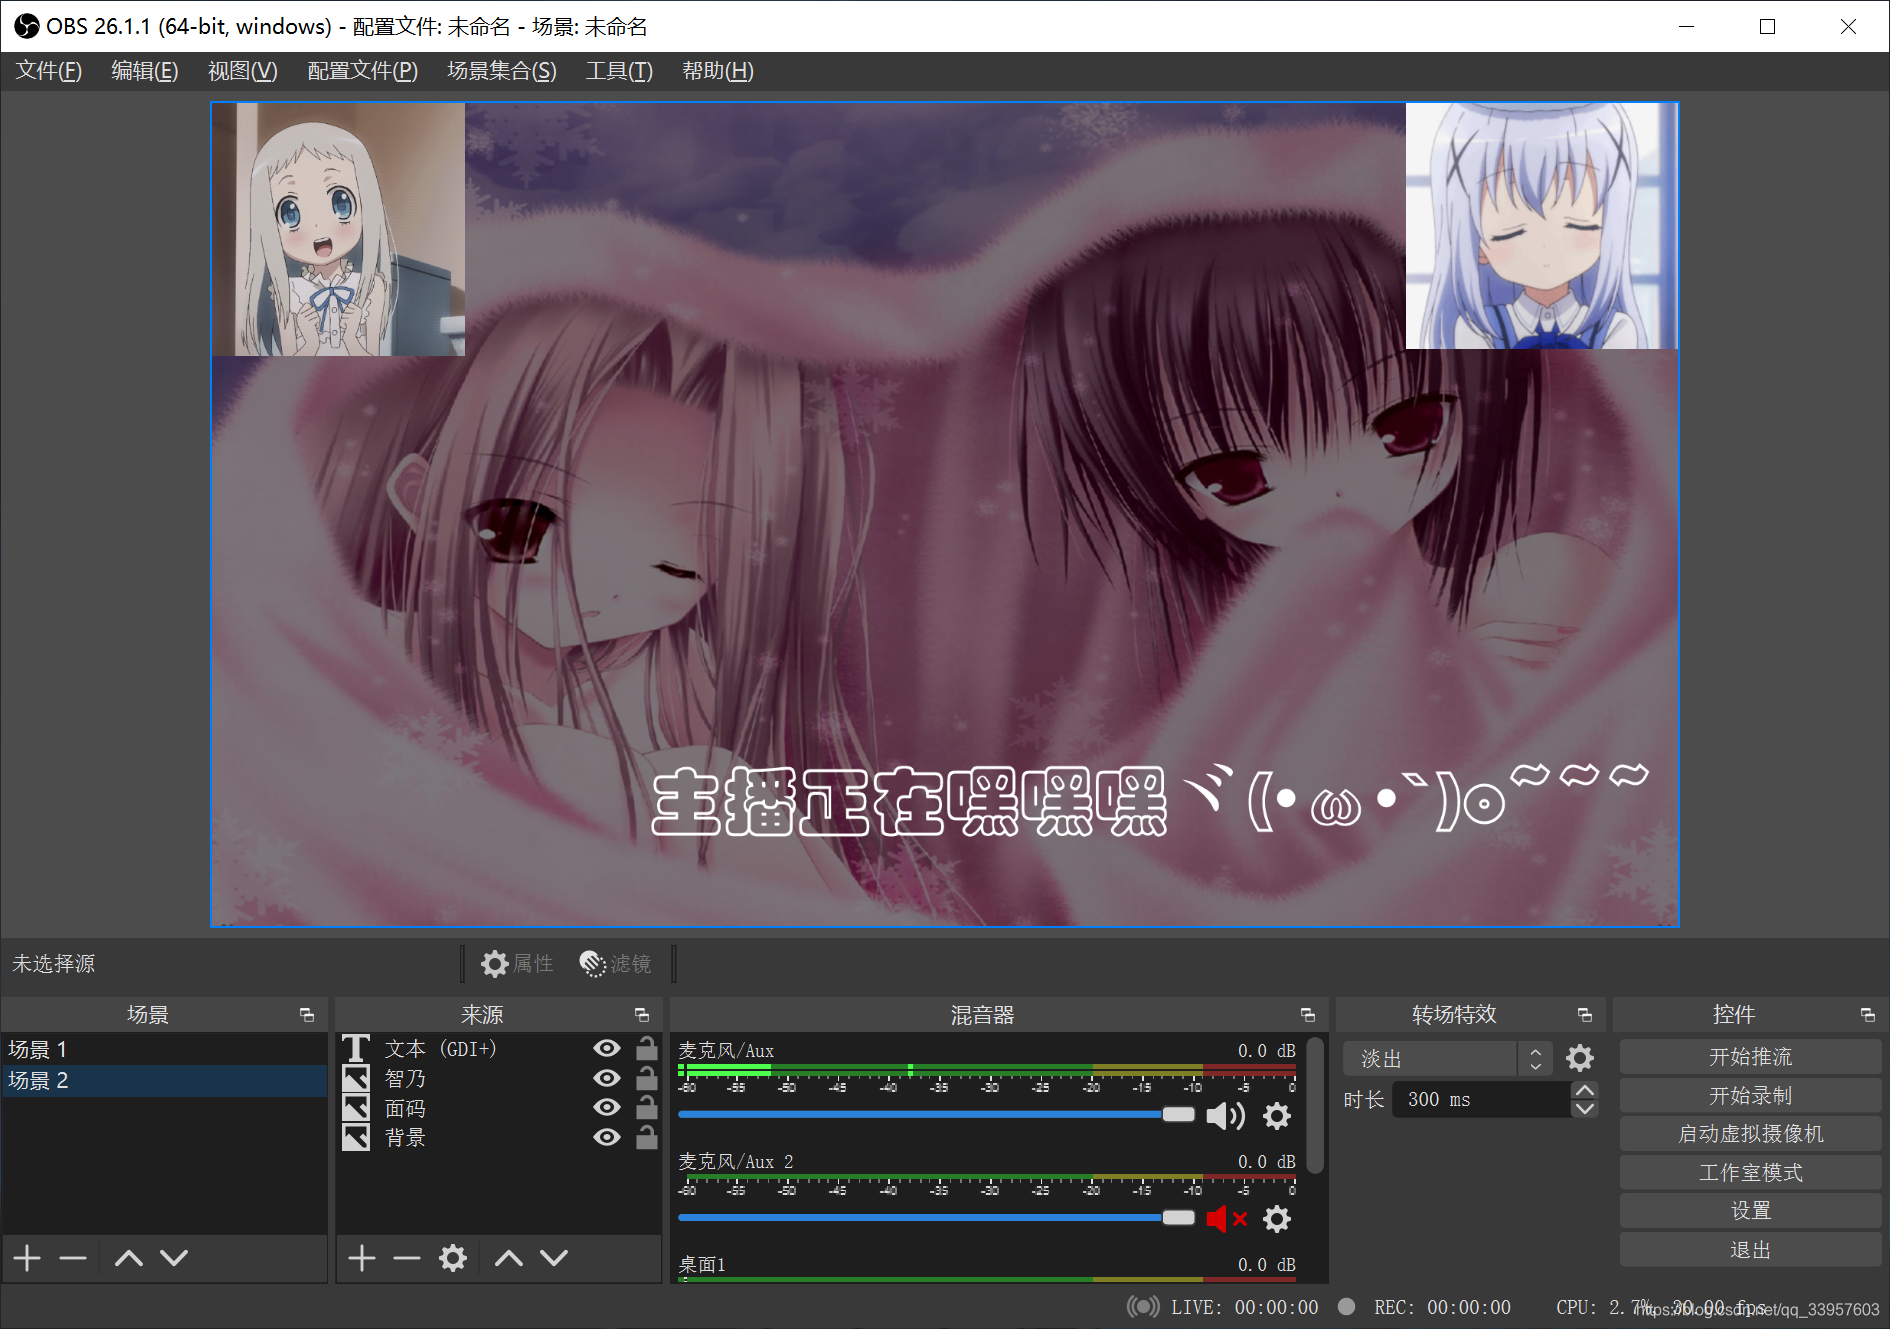Open the 配置文件(P) menu
1890x1329 pixels.
pos(363,71)
